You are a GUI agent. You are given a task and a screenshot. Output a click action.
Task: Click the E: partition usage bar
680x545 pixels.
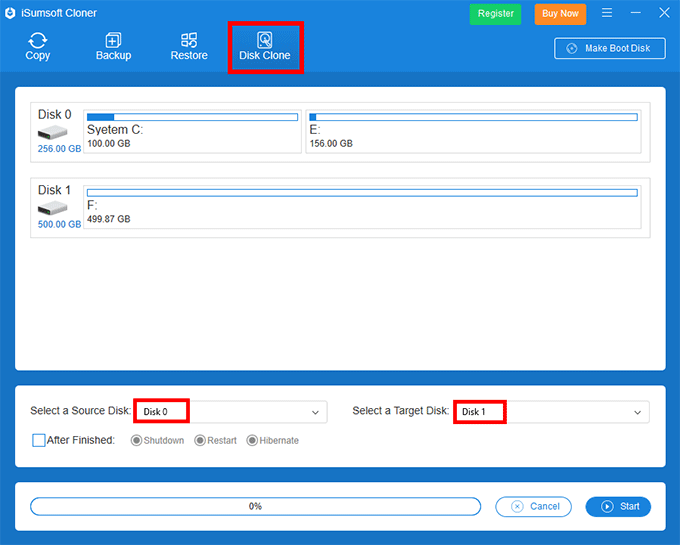[x=473, y=117]
